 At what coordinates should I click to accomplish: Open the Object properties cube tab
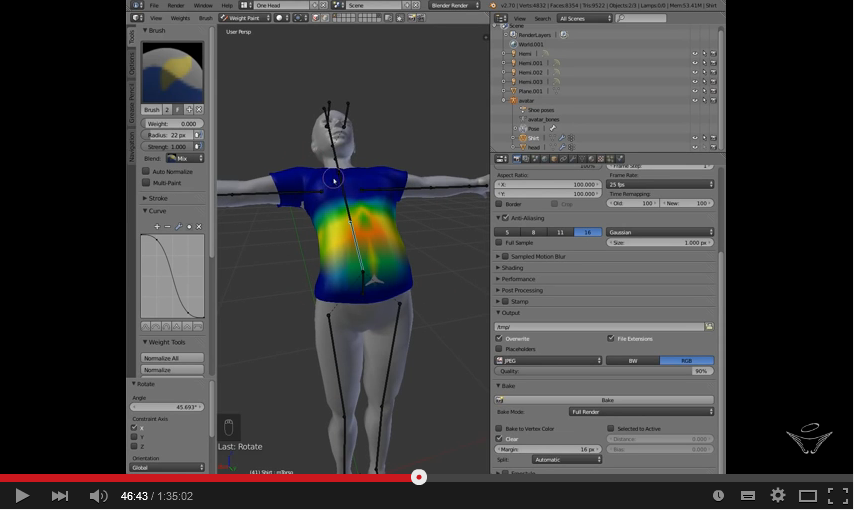coord(554,159)
